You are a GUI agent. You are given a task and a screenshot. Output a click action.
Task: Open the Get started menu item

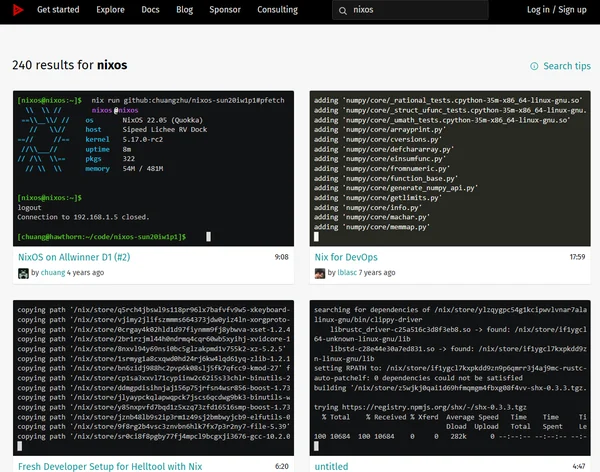point(58,10)
